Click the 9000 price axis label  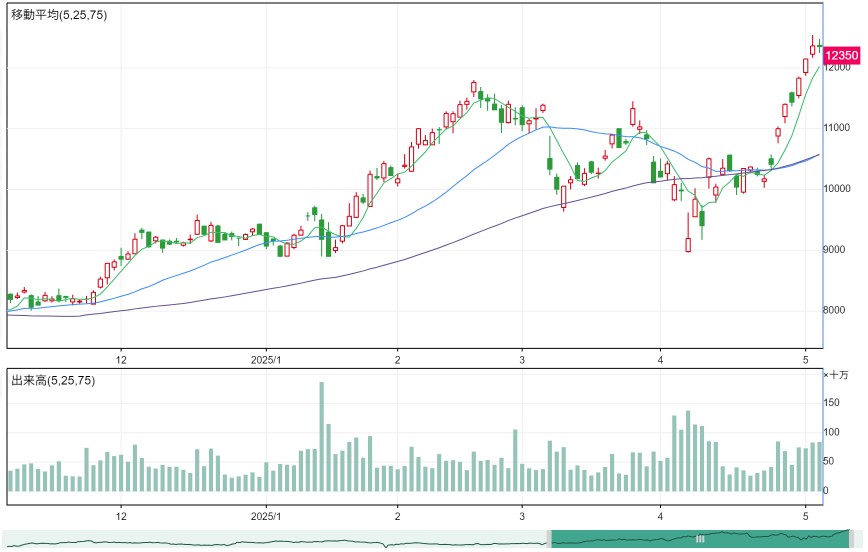[x=834, y=250]
